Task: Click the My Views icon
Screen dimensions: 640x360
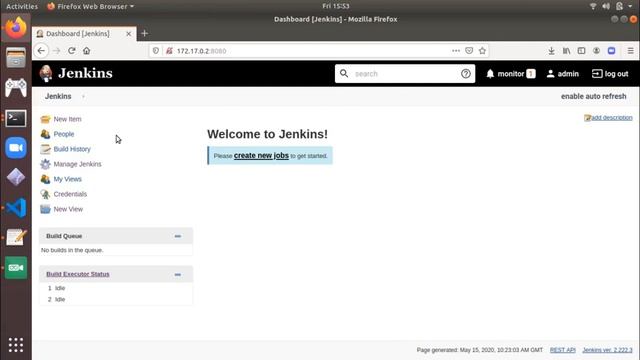Action: (x=45, y=179)
